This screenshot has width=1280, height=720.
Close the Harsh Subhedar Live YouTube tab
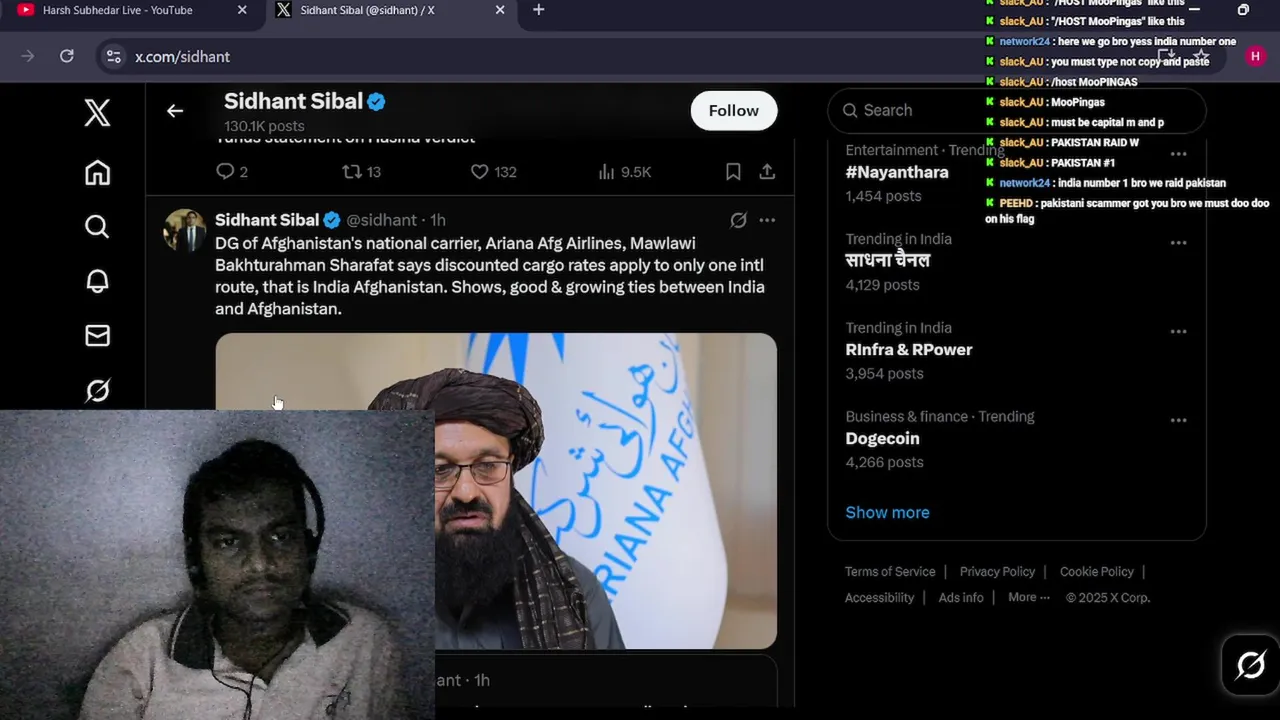tap(242, 10)
